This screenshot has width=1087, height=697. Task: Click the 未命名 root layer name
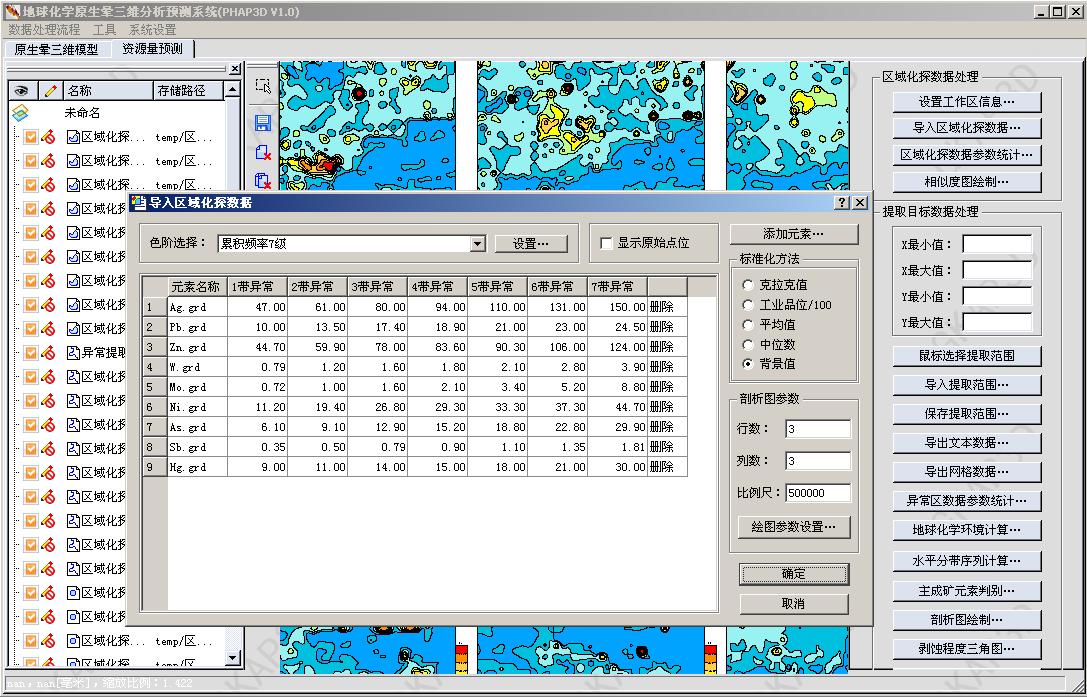(x=82, y=112)
